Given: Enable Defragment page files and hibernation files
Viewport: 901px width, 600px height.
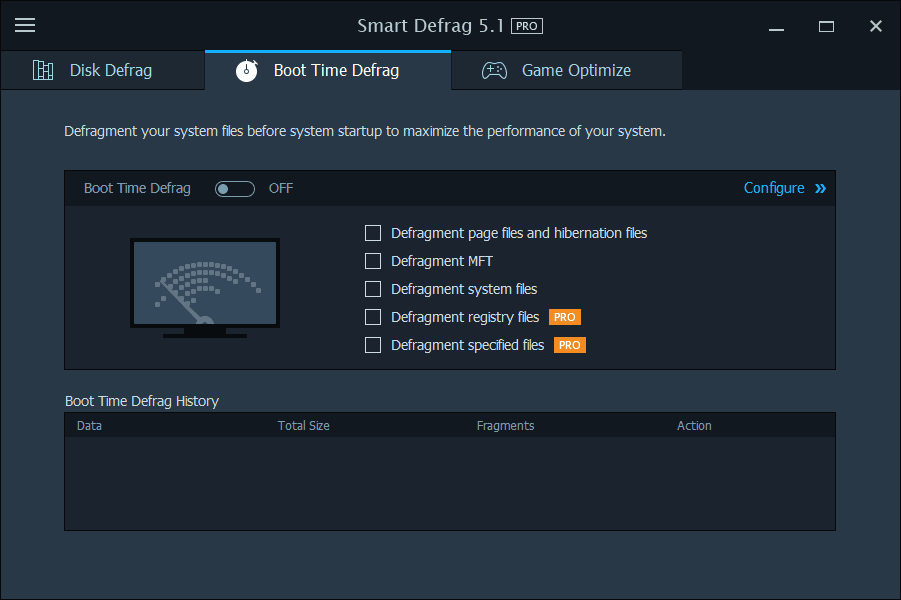Looking at the screenshot, I should tap(373, 233).
